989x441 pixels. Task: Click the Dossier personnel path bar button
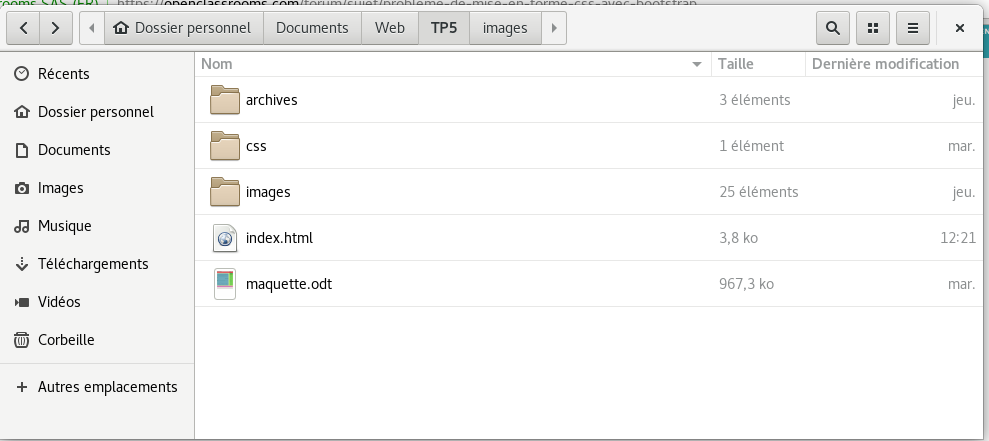coord(185,28)
